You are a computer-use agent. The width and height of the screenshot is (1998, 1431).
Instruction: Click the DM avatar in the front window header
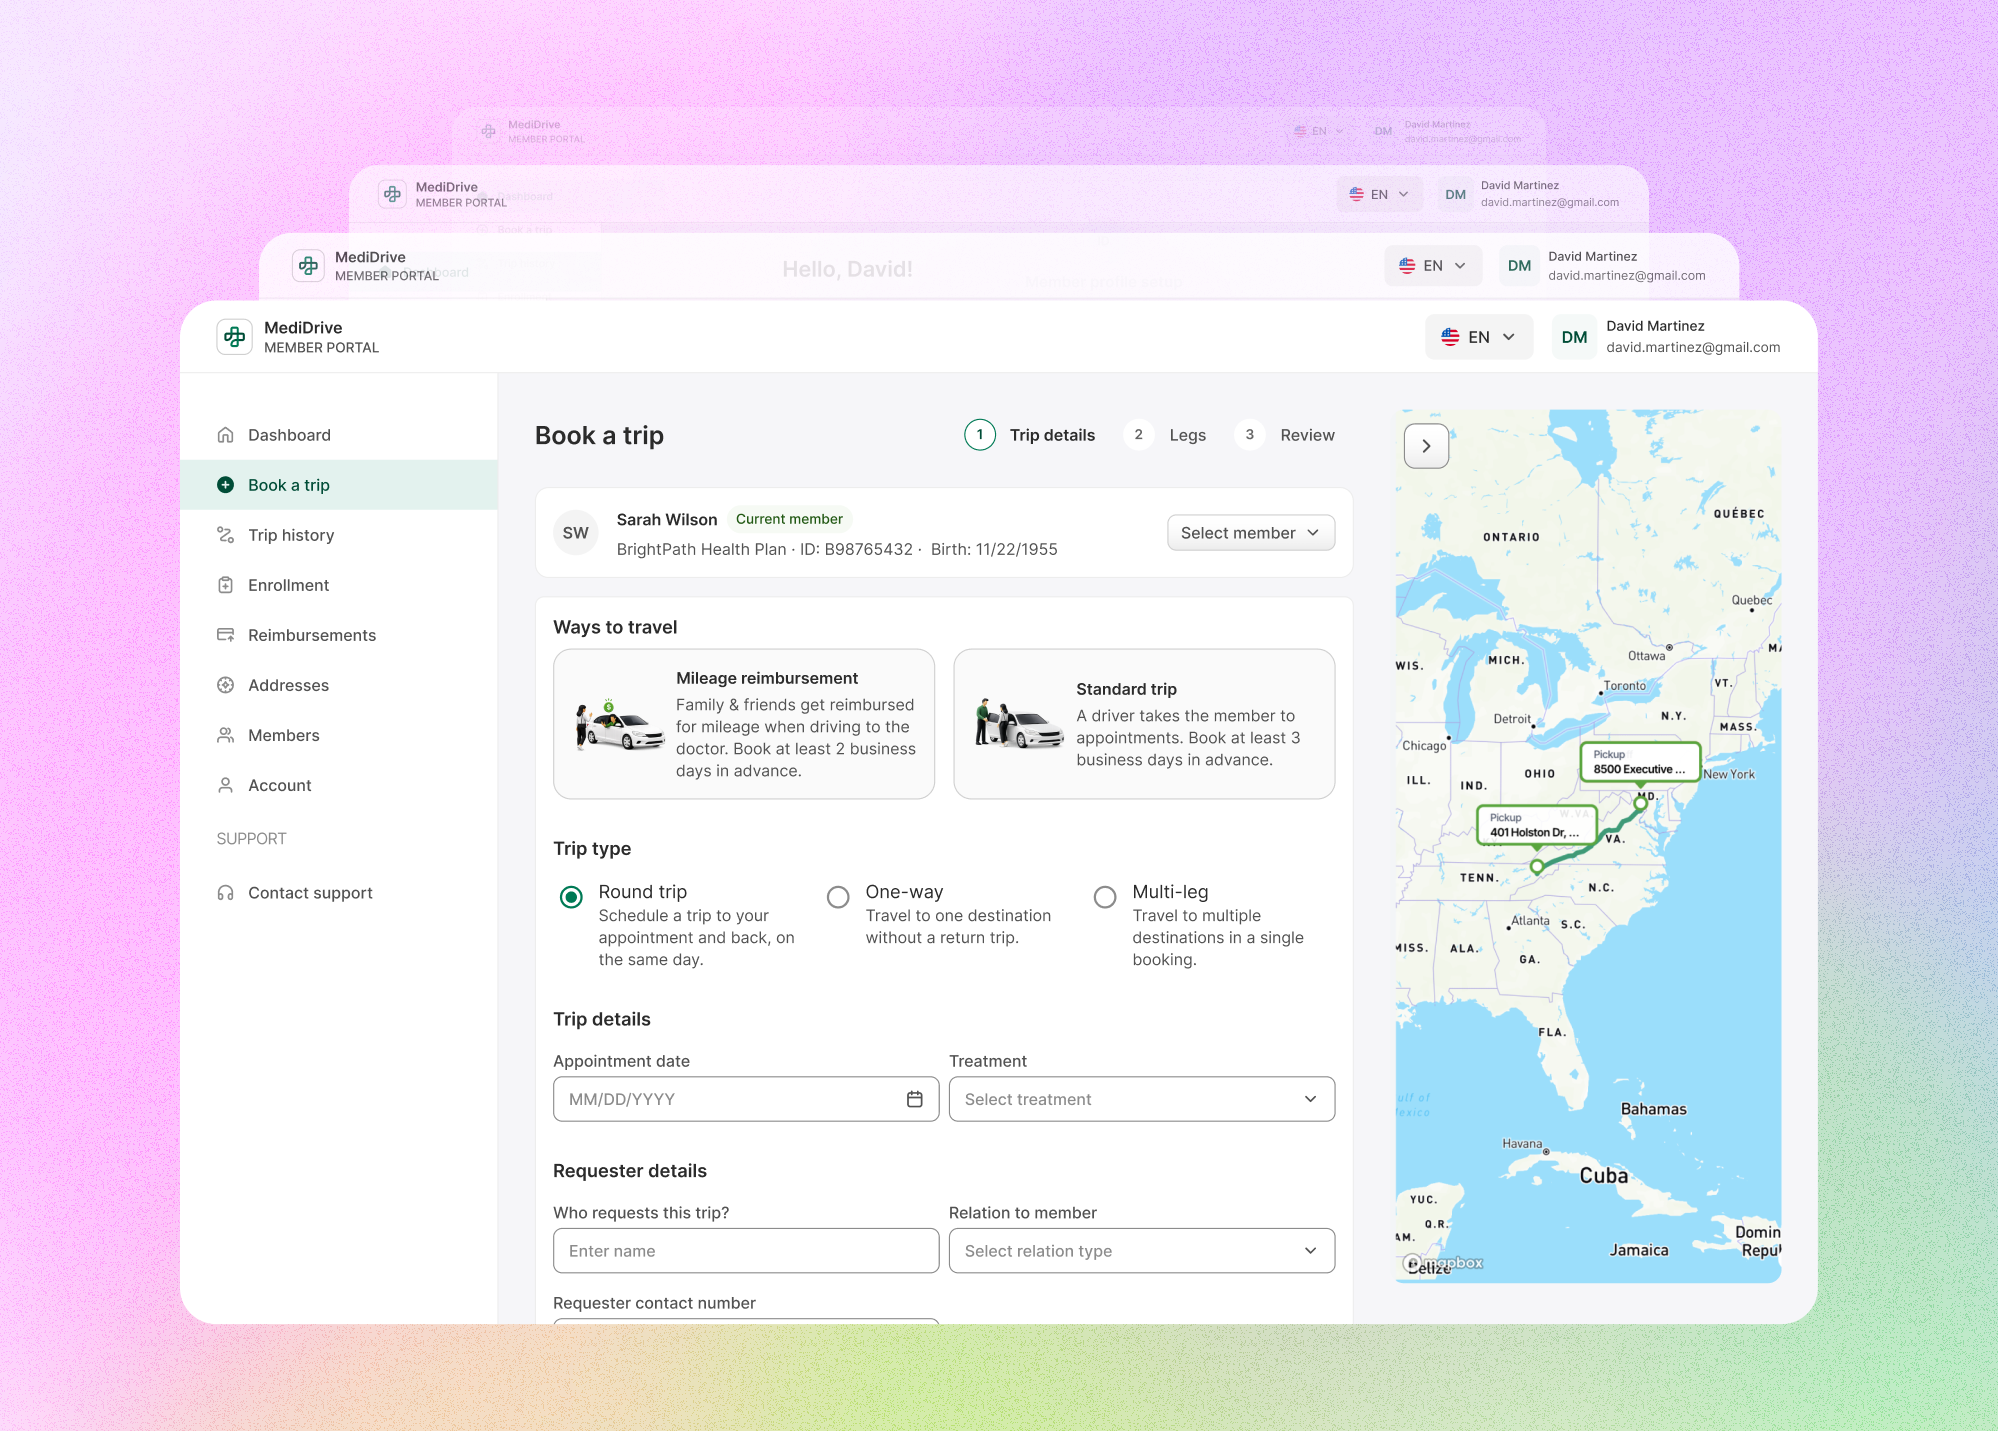coord(1574,337)
